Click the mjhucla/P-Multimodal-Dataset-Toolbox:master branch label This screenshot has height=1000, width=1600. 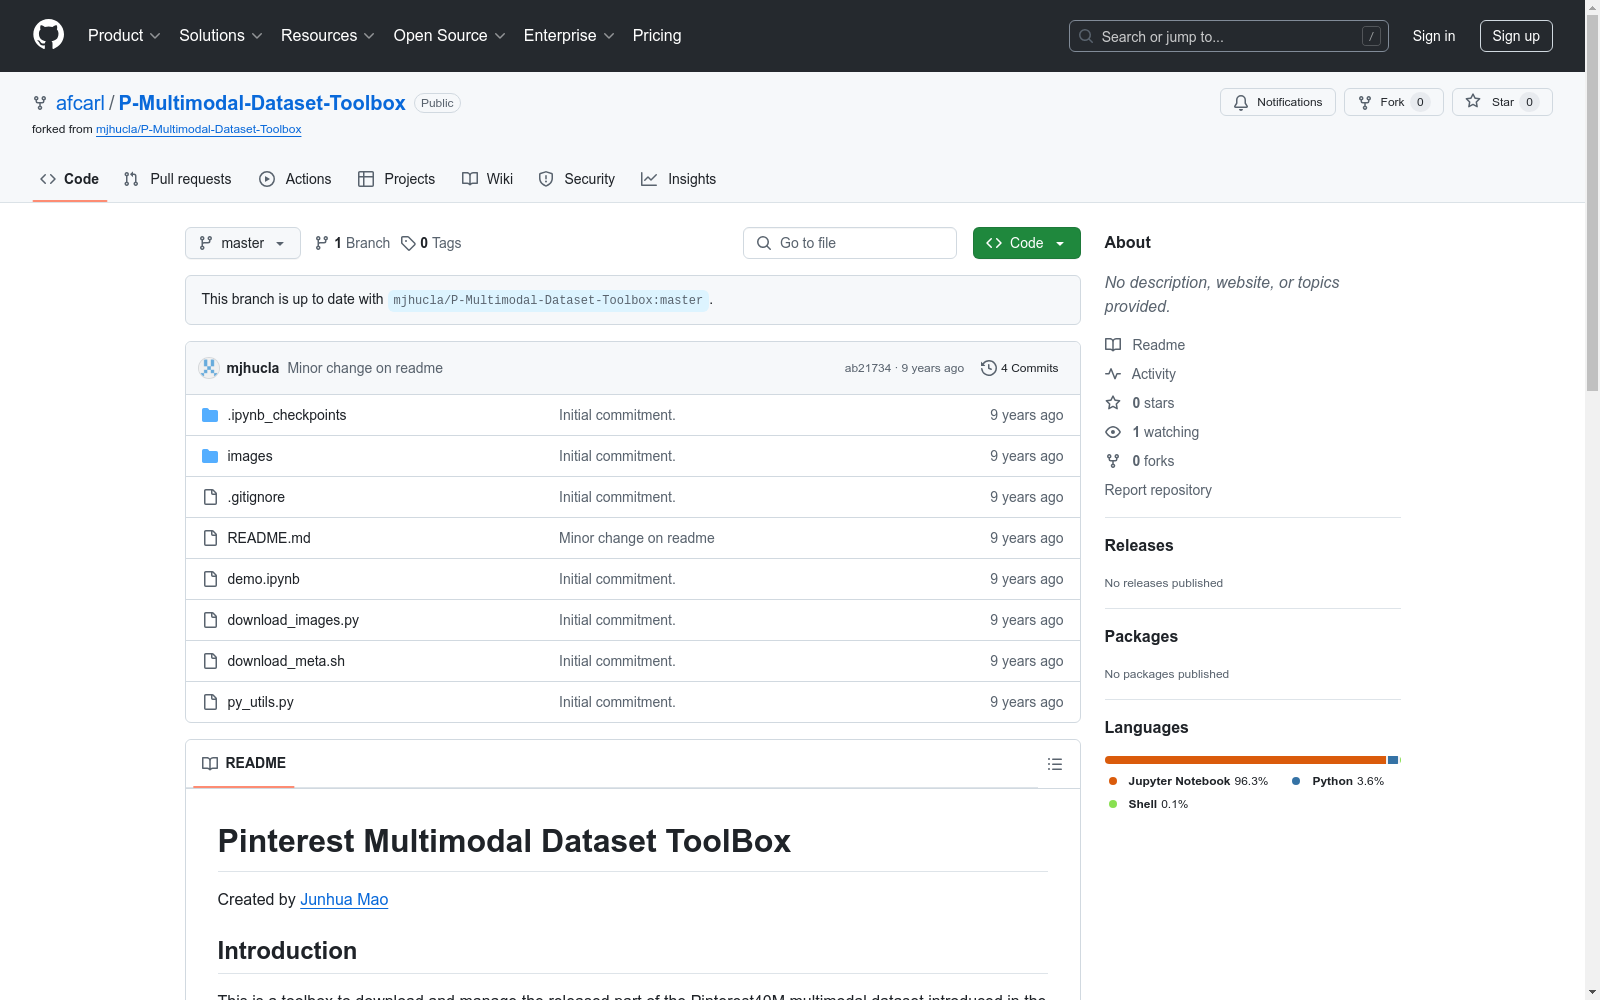point(548,300)
